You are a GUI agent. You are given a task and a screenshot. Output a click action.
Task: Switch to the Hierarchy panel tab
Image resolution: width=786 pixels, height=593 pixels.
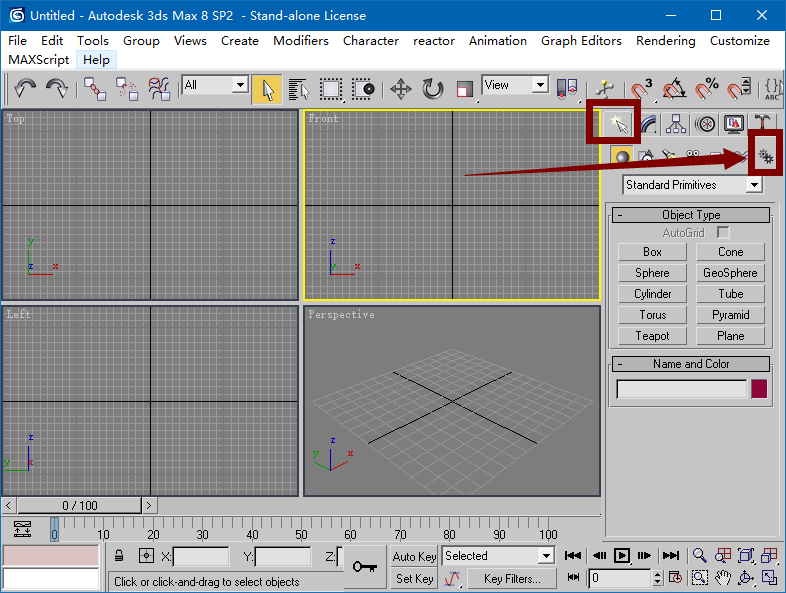pos(677,124)
